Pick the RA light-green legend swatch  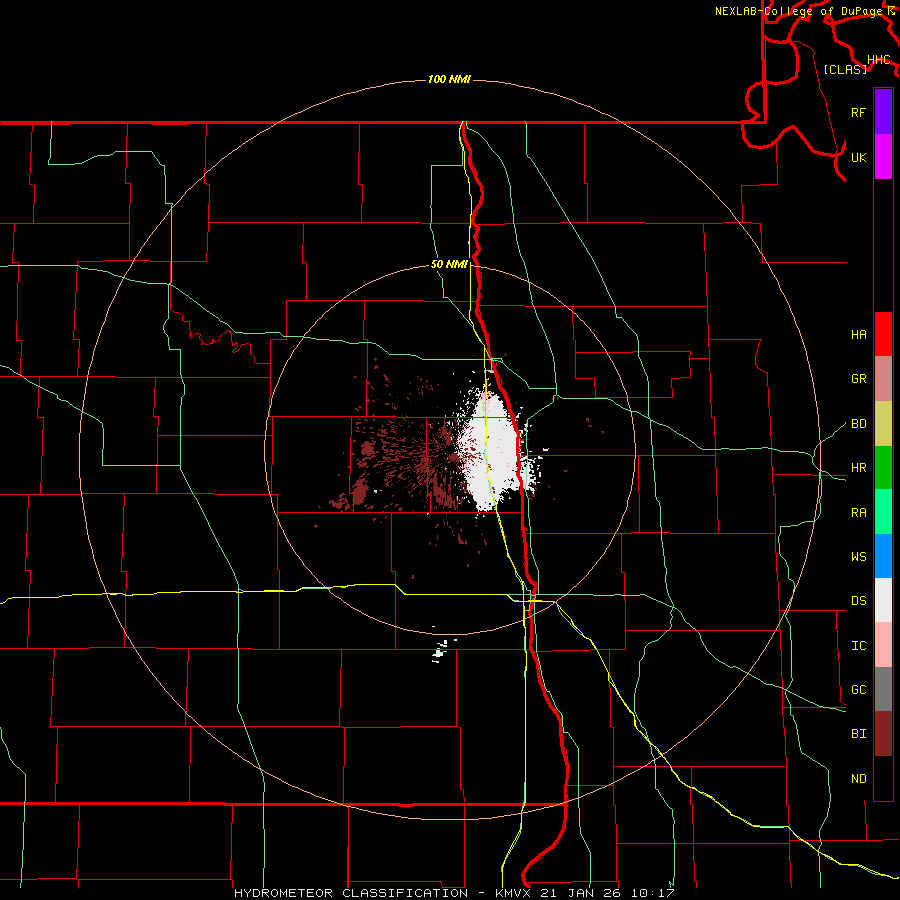(883, 512)
